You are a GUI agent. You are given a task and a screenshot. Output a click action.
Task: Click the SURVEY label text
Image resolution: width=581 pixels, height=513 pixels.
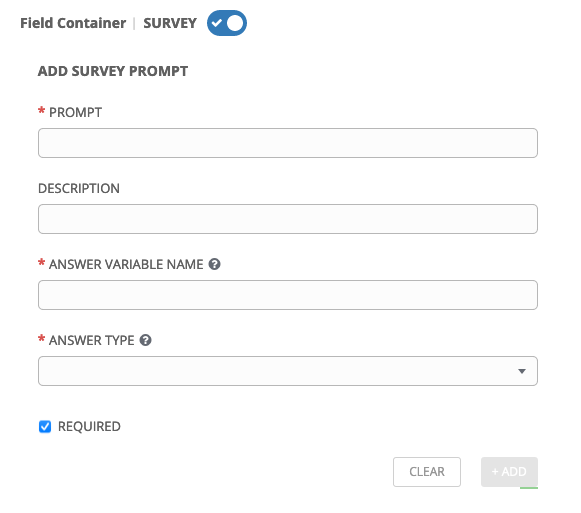170,23
